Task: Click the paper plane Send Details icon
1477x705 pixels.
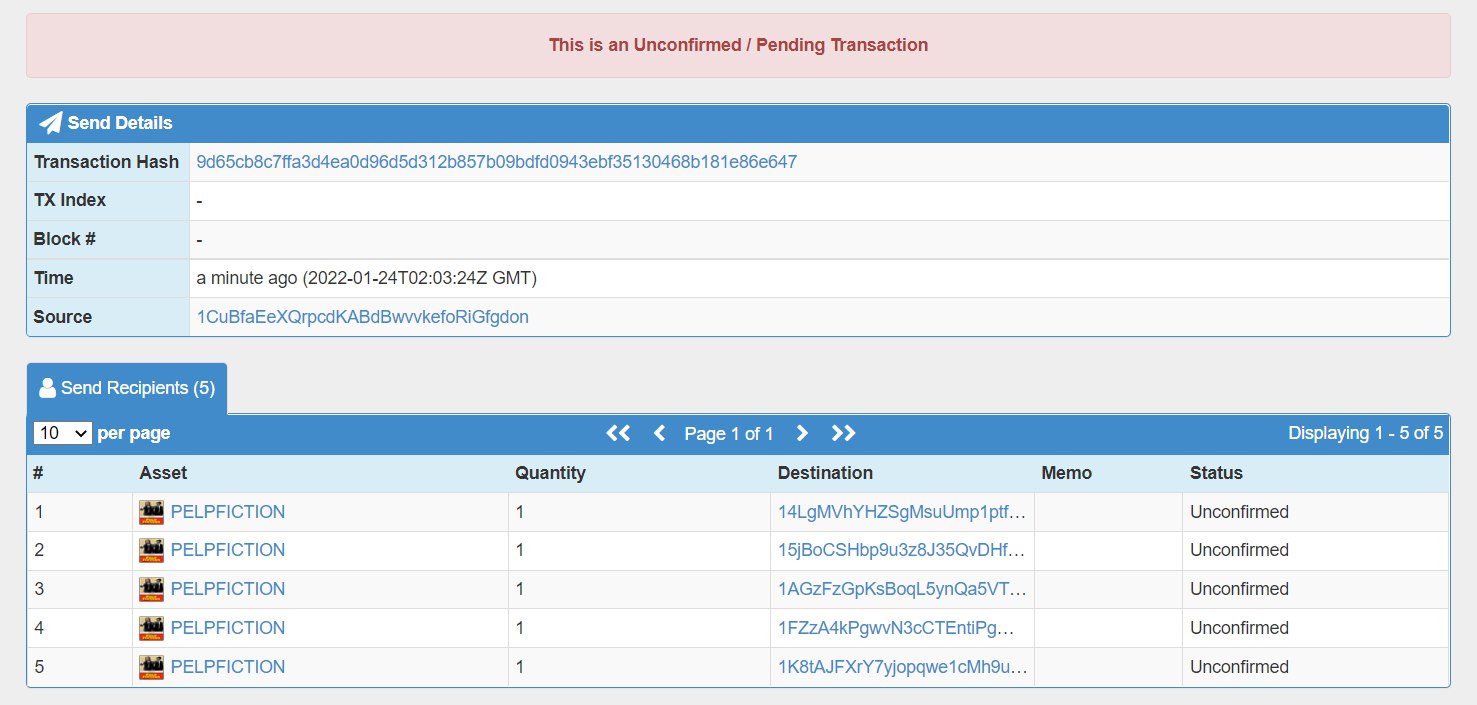Action: pyautogui.click(x=50, y=123)
